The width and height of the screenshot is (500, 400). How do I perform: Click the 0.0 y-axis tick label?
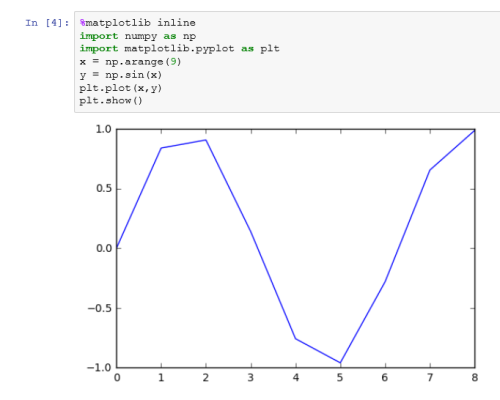tap(104, 248)
